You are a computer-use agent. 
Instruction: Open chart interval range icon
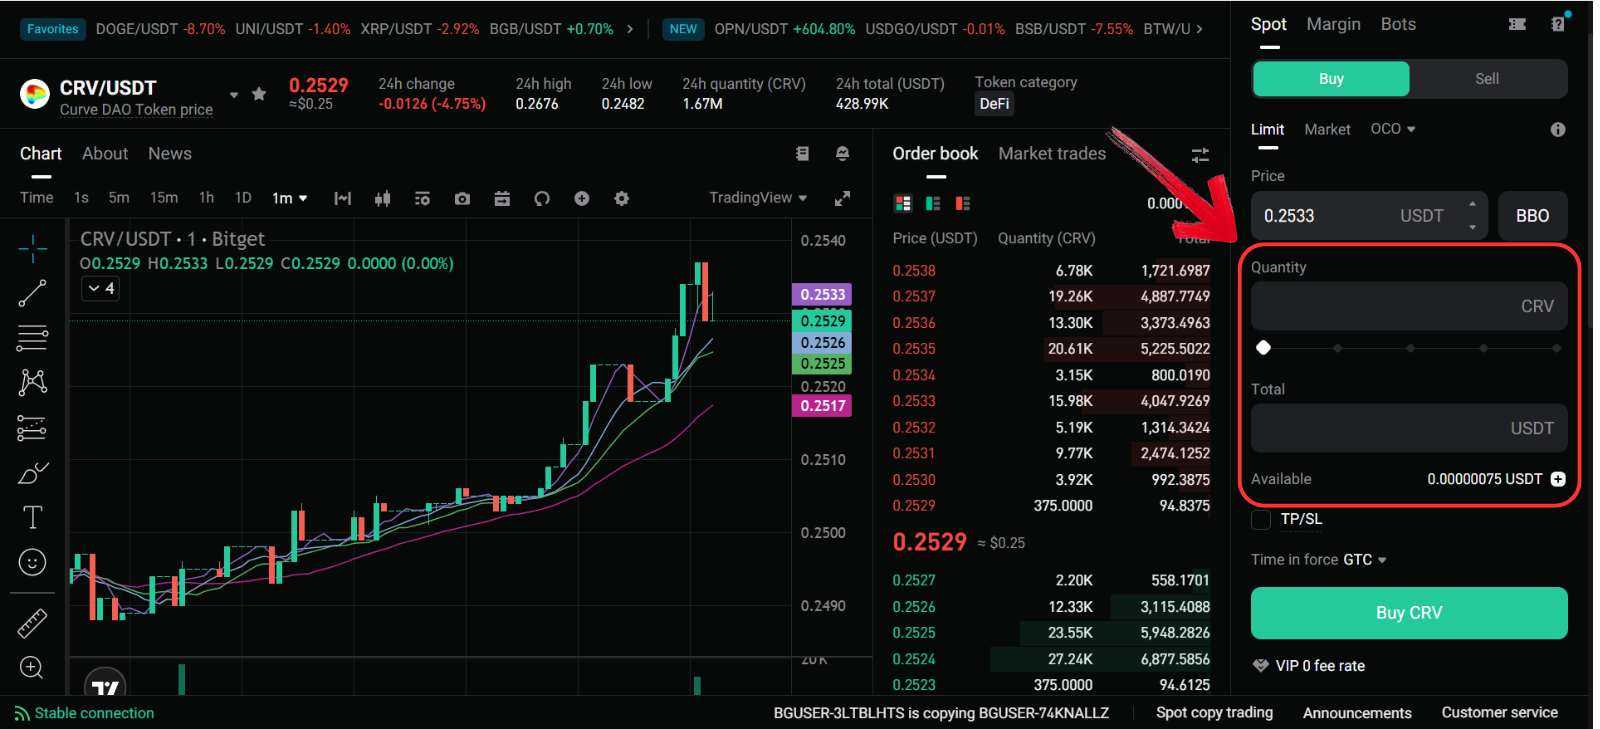(343, 199)
